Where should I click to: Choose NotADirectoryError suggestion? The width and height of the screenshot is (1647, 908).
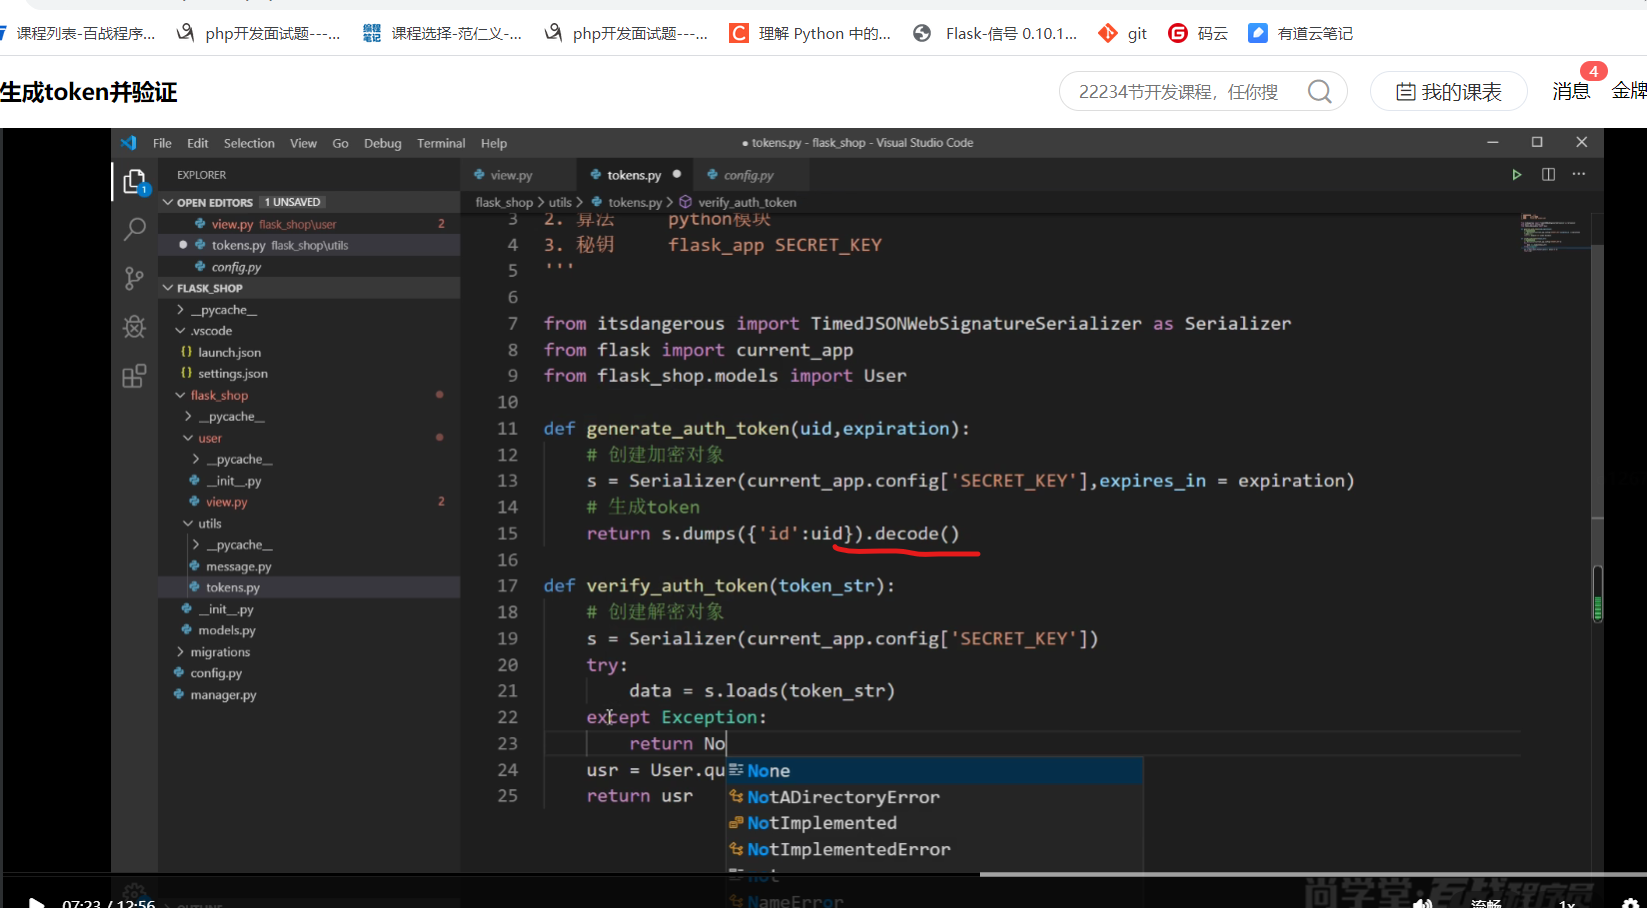(x=934, y=797)
